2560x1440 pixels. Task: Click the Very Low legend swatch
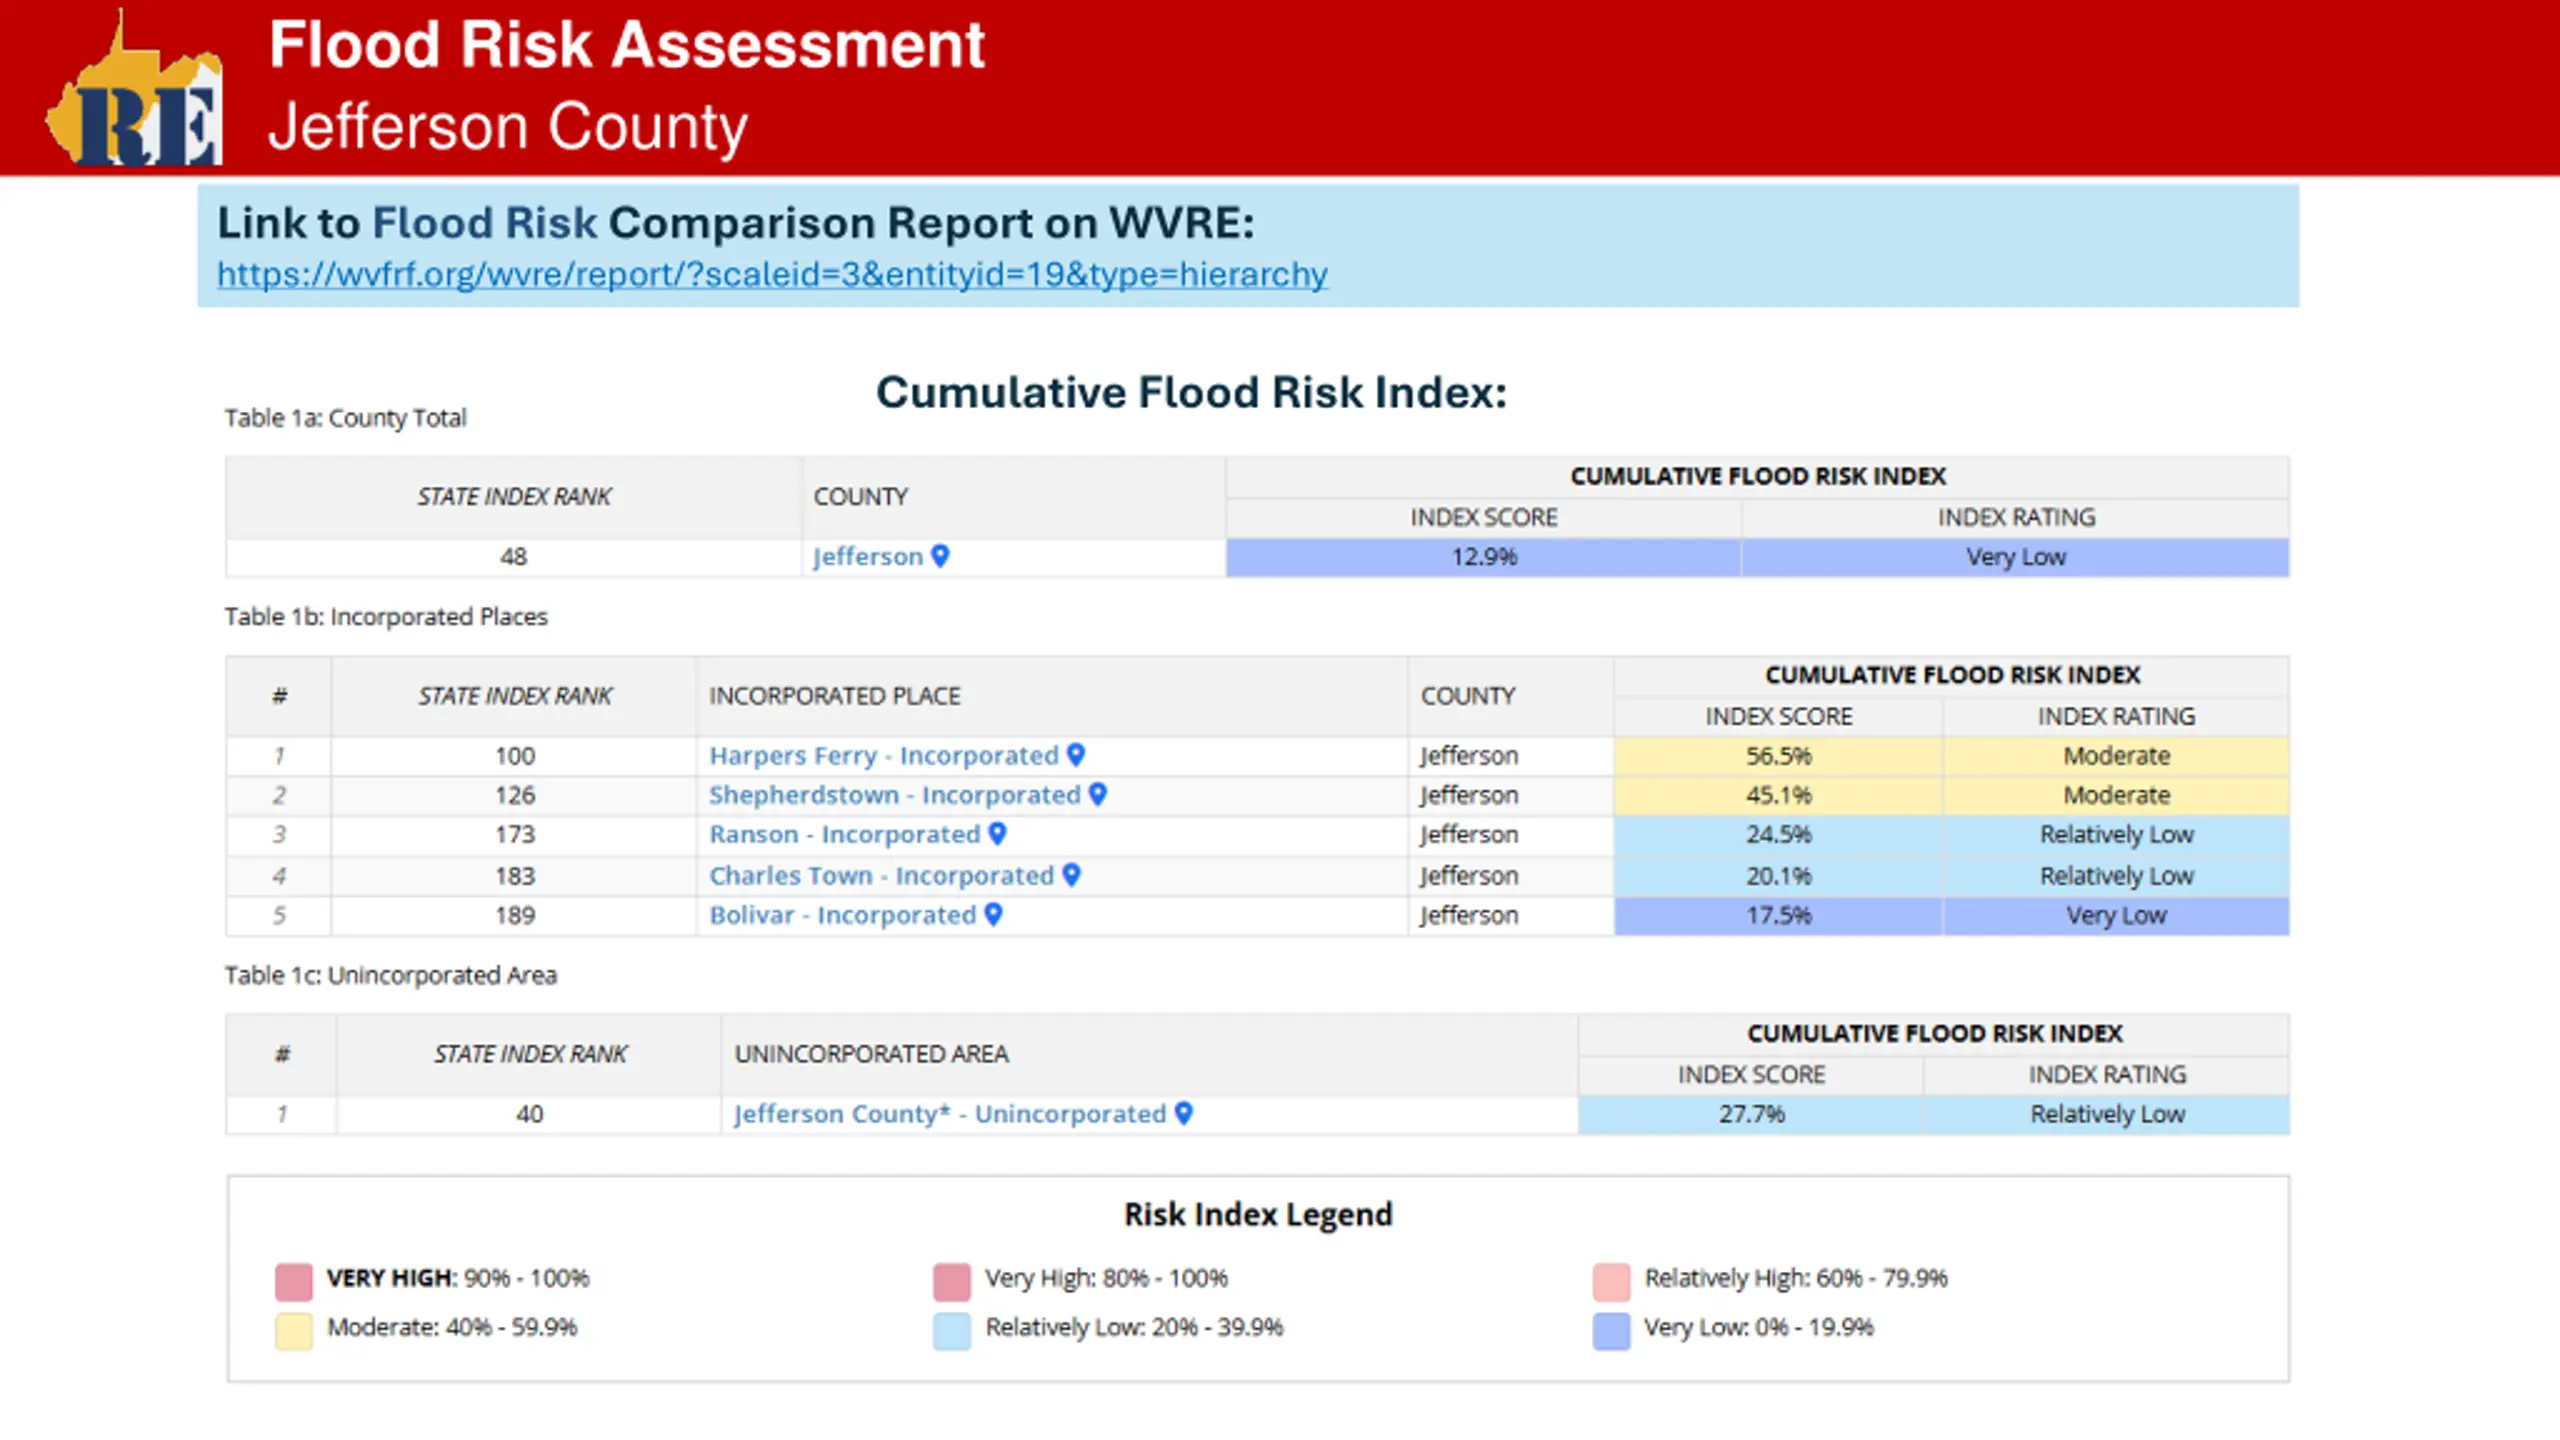(x=1611, y=1331)
